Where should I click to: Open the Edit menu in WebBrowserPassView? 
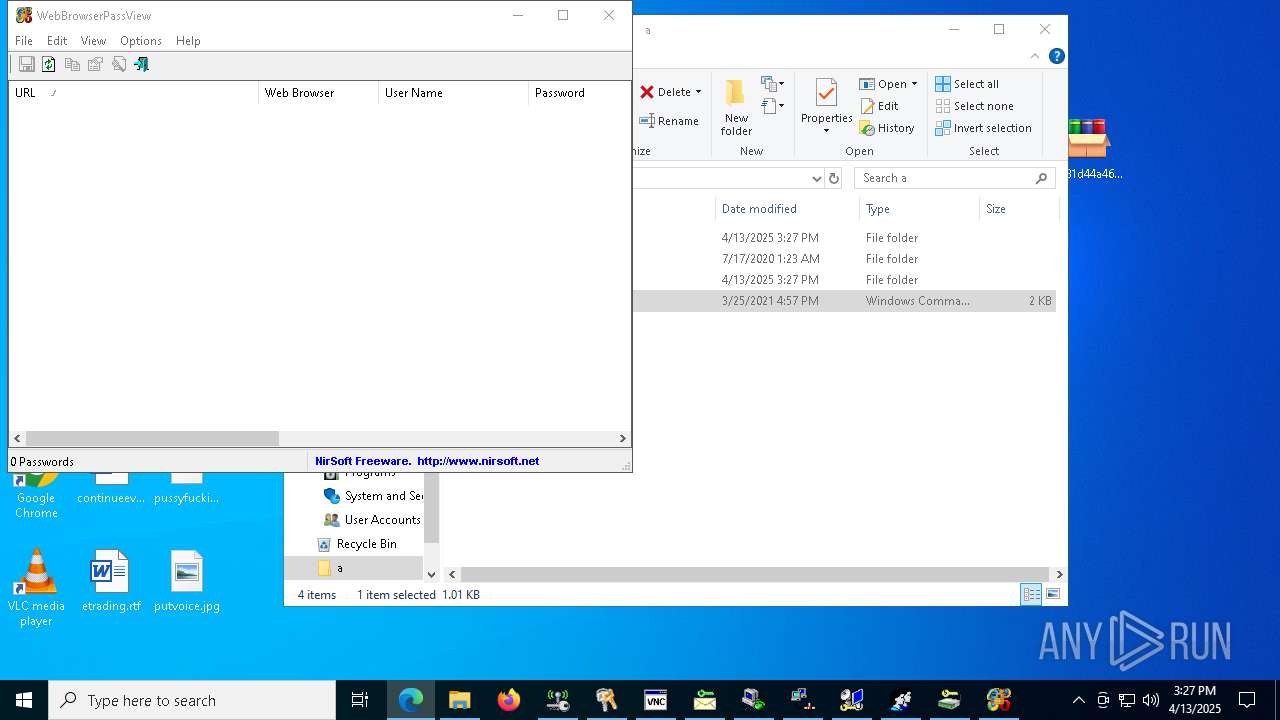point(57,41)
